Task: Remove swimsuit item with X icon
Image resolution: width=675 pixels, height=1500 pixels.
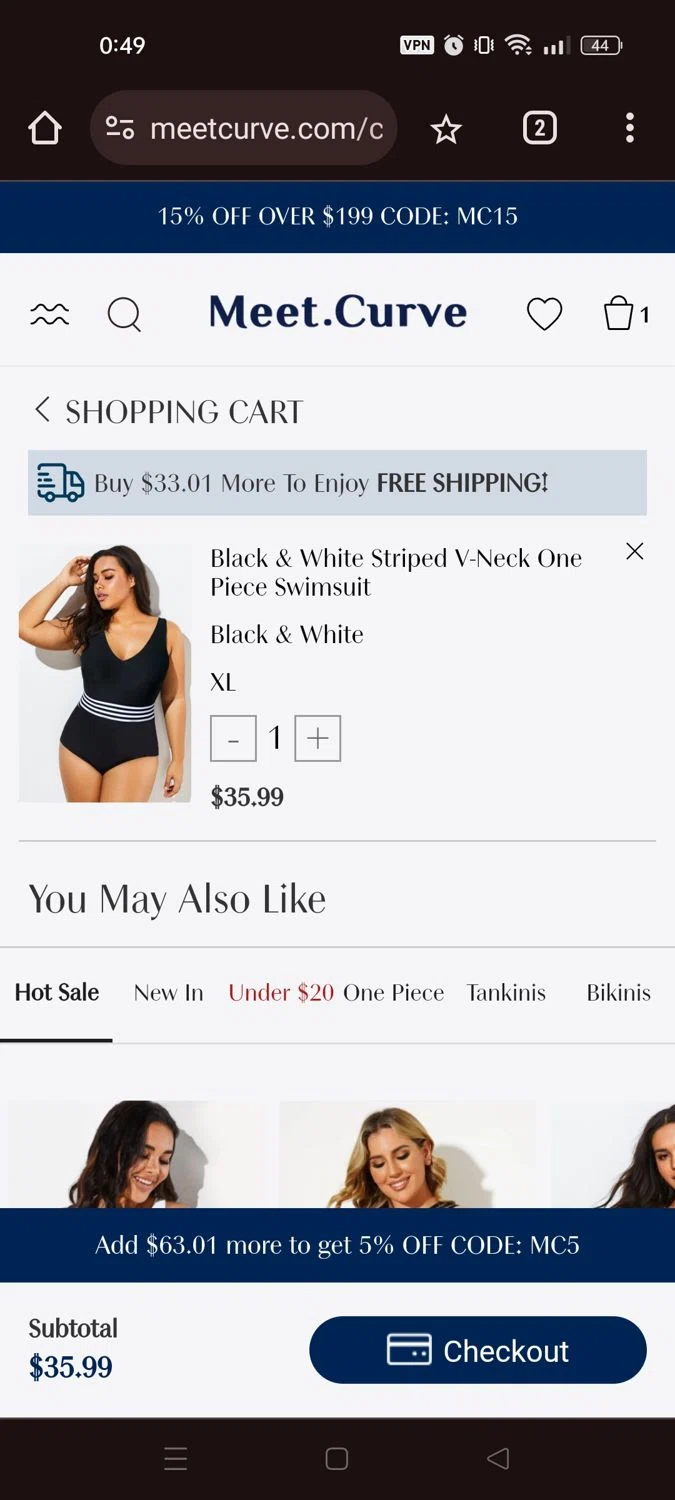Action: tap(634, 551)
